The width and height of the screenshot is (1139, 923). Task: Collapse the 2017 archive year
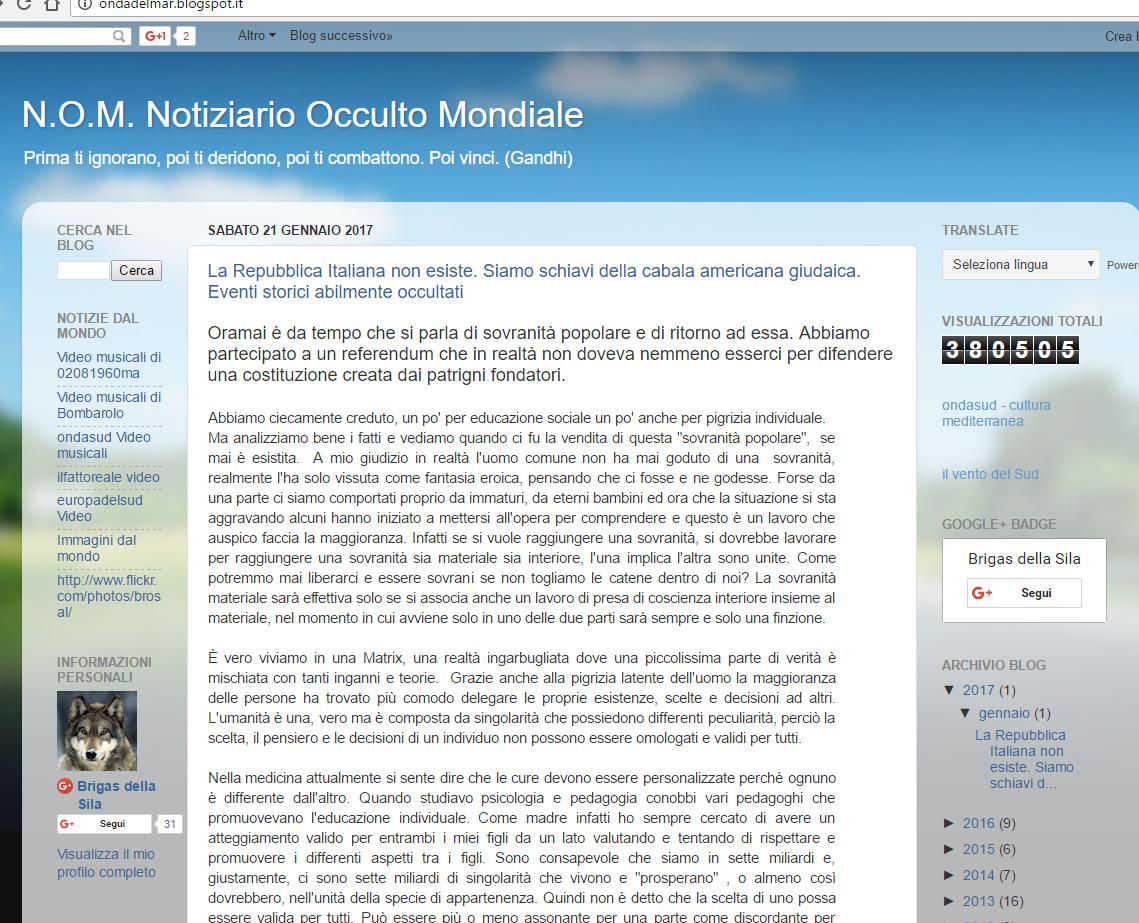coord(950,690)
